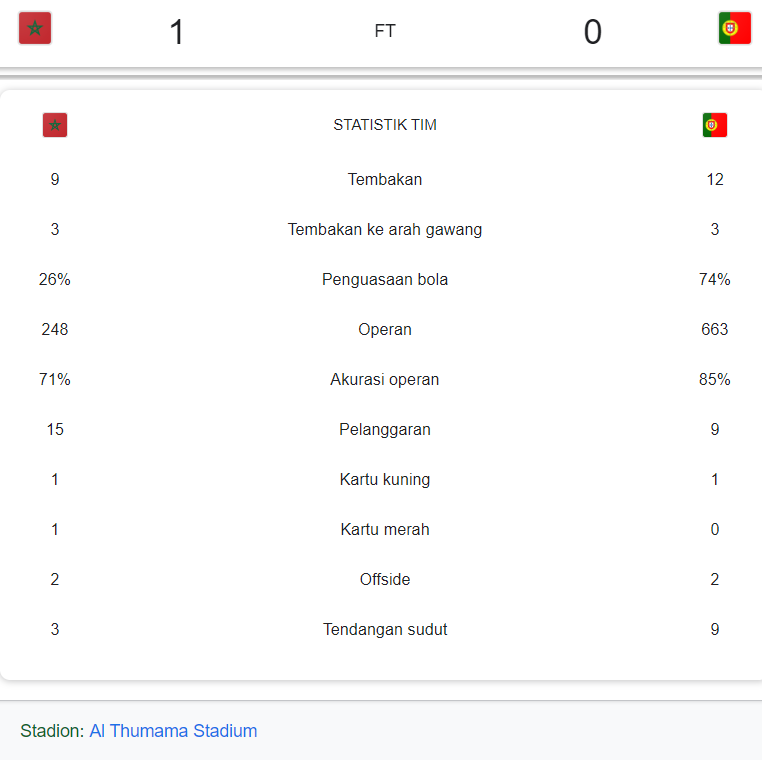This screenshot has height=760, width=762.
Task: Click Portugal's score of 0
Action: pos(592,32)
